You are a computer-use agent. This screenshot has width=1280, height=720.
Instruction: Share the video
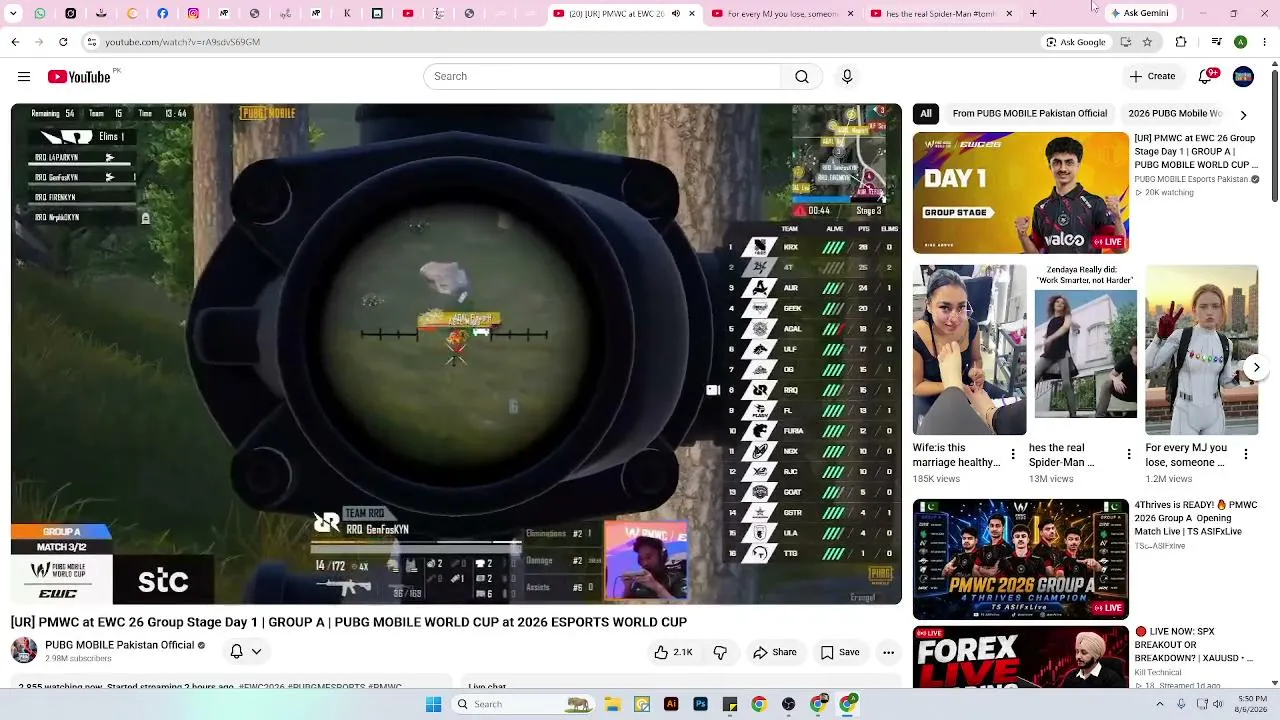point(775,652)
